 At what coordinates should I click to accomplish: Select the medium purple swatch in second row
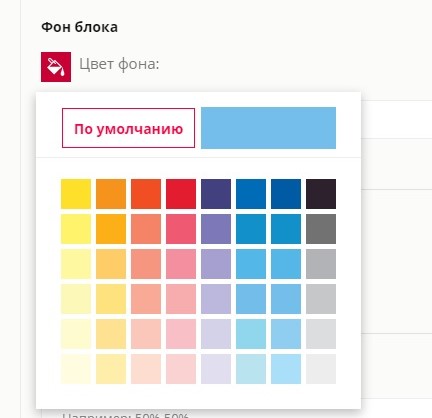pyautogui.click(x=216, y=229)
